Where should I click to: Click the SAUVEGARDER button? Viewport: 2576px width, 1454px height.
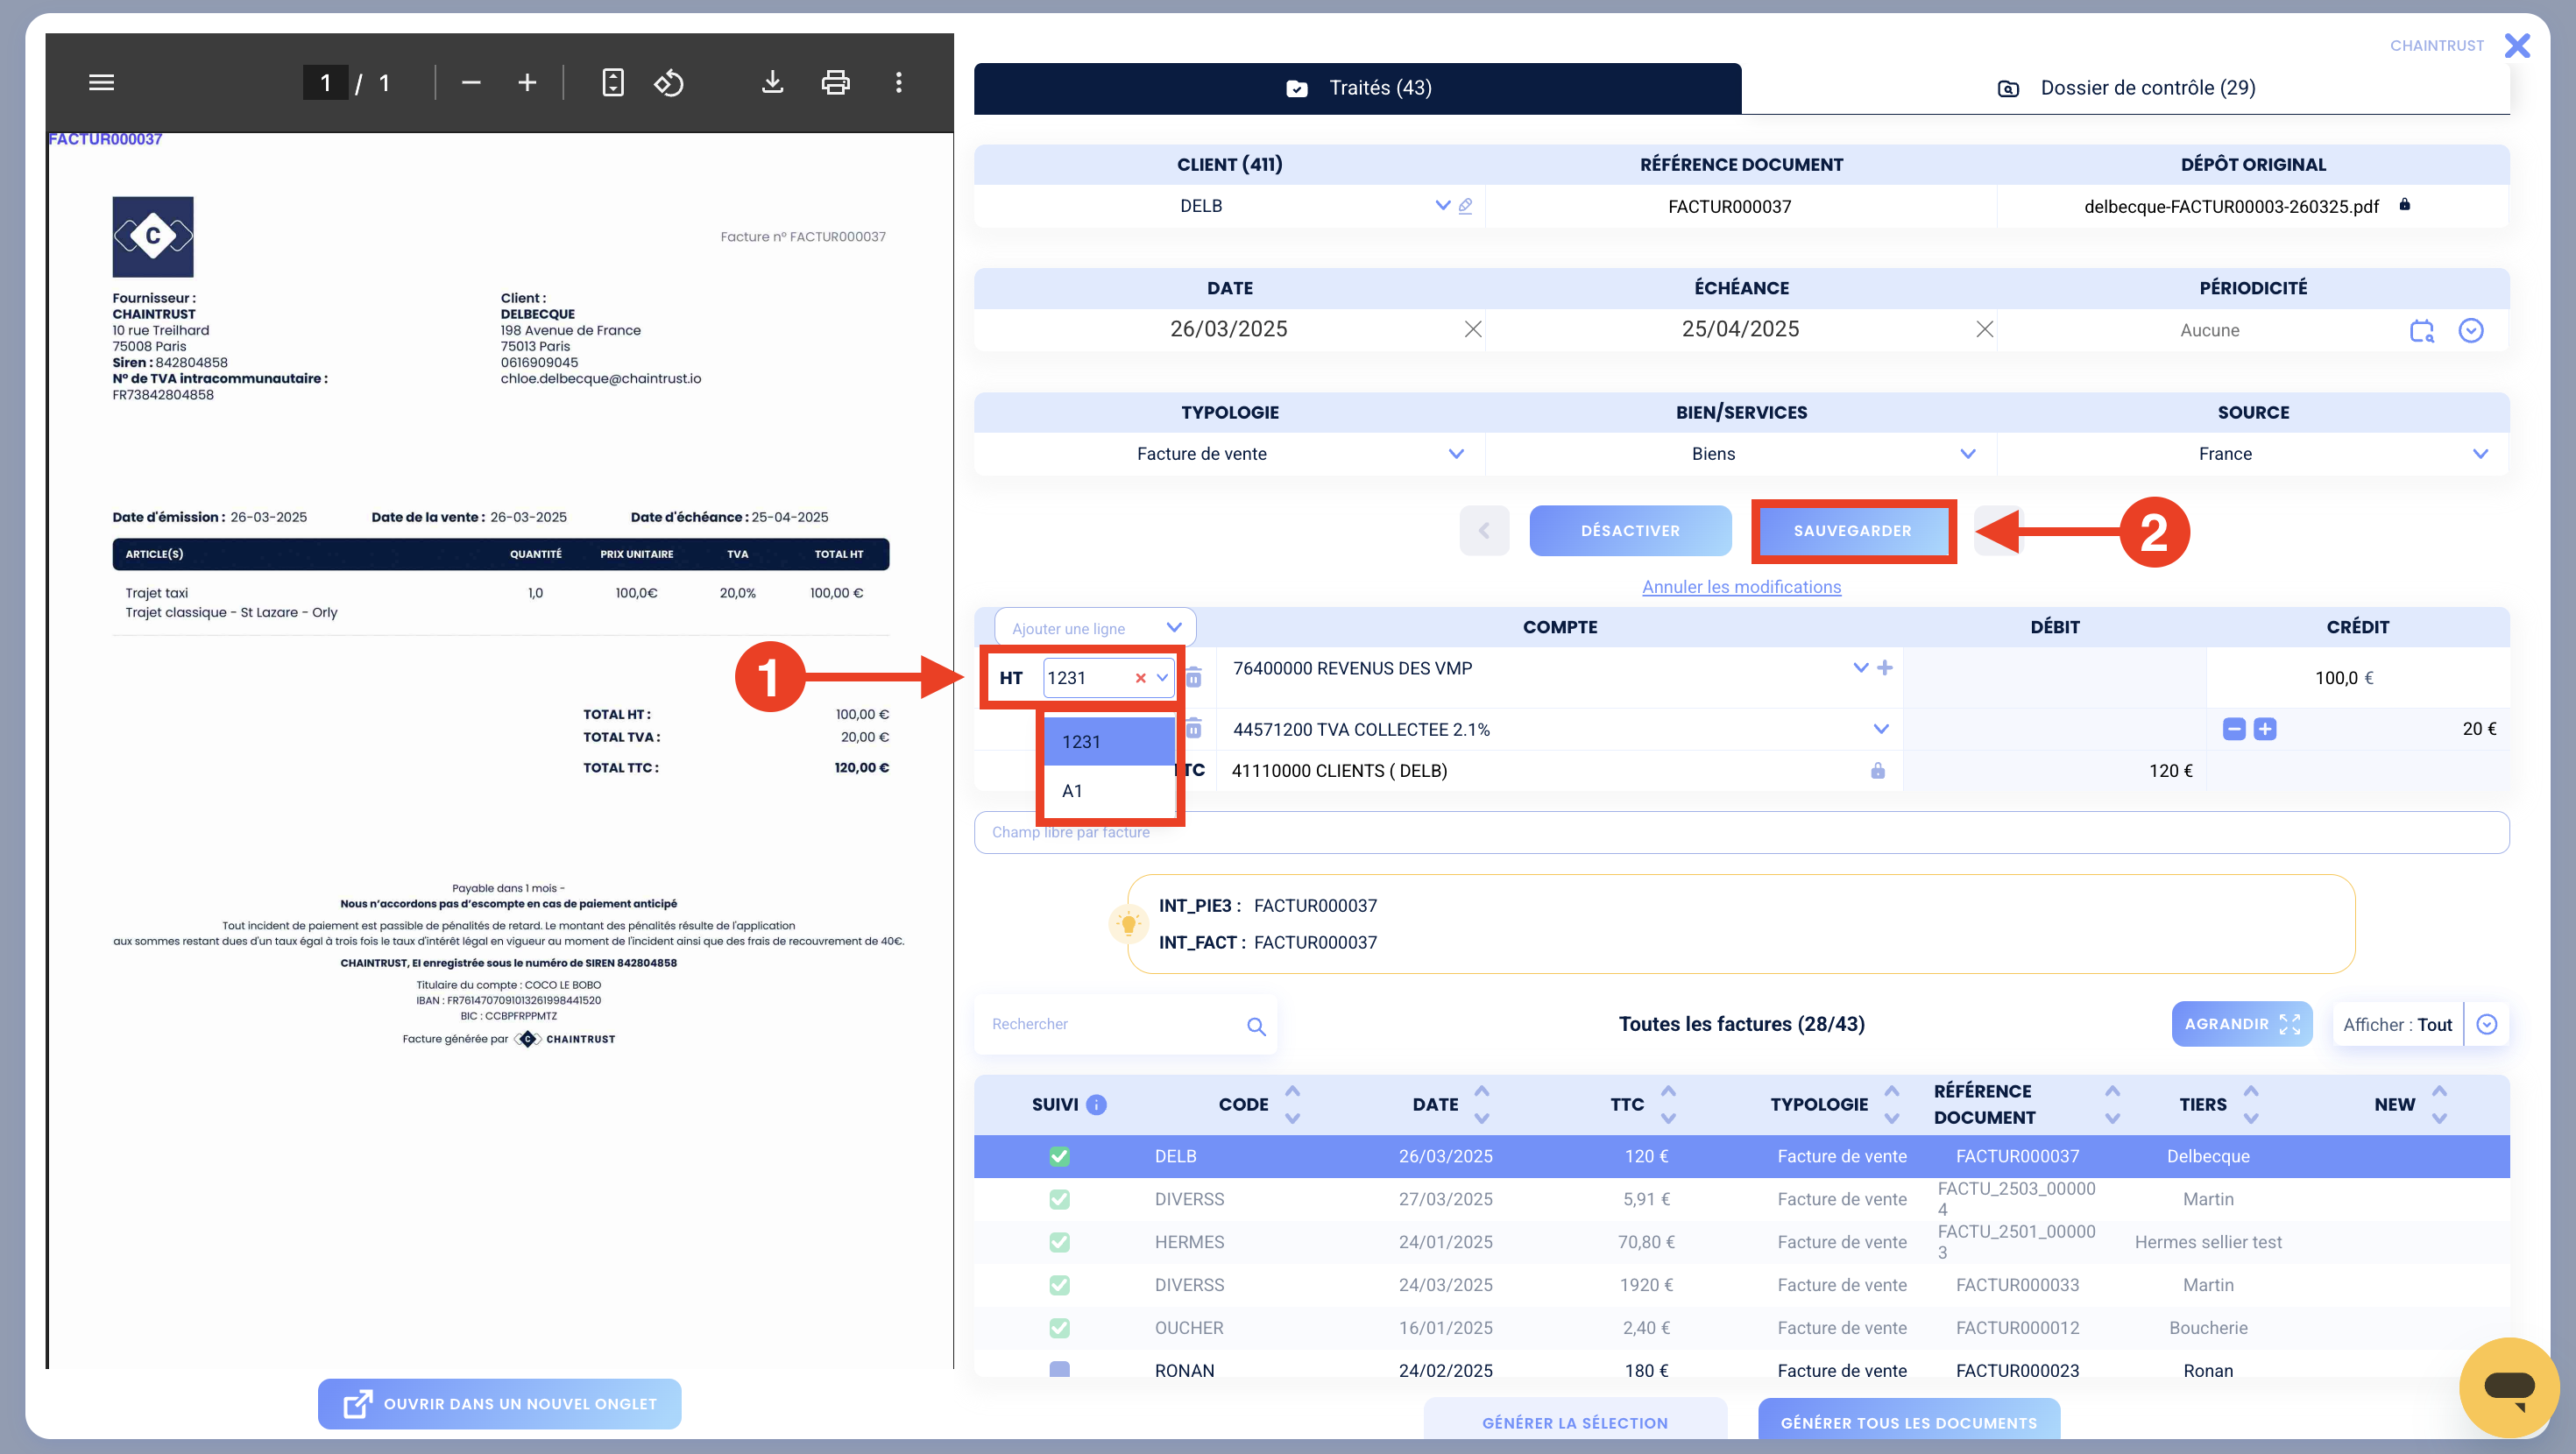[x=1852, y=530]
